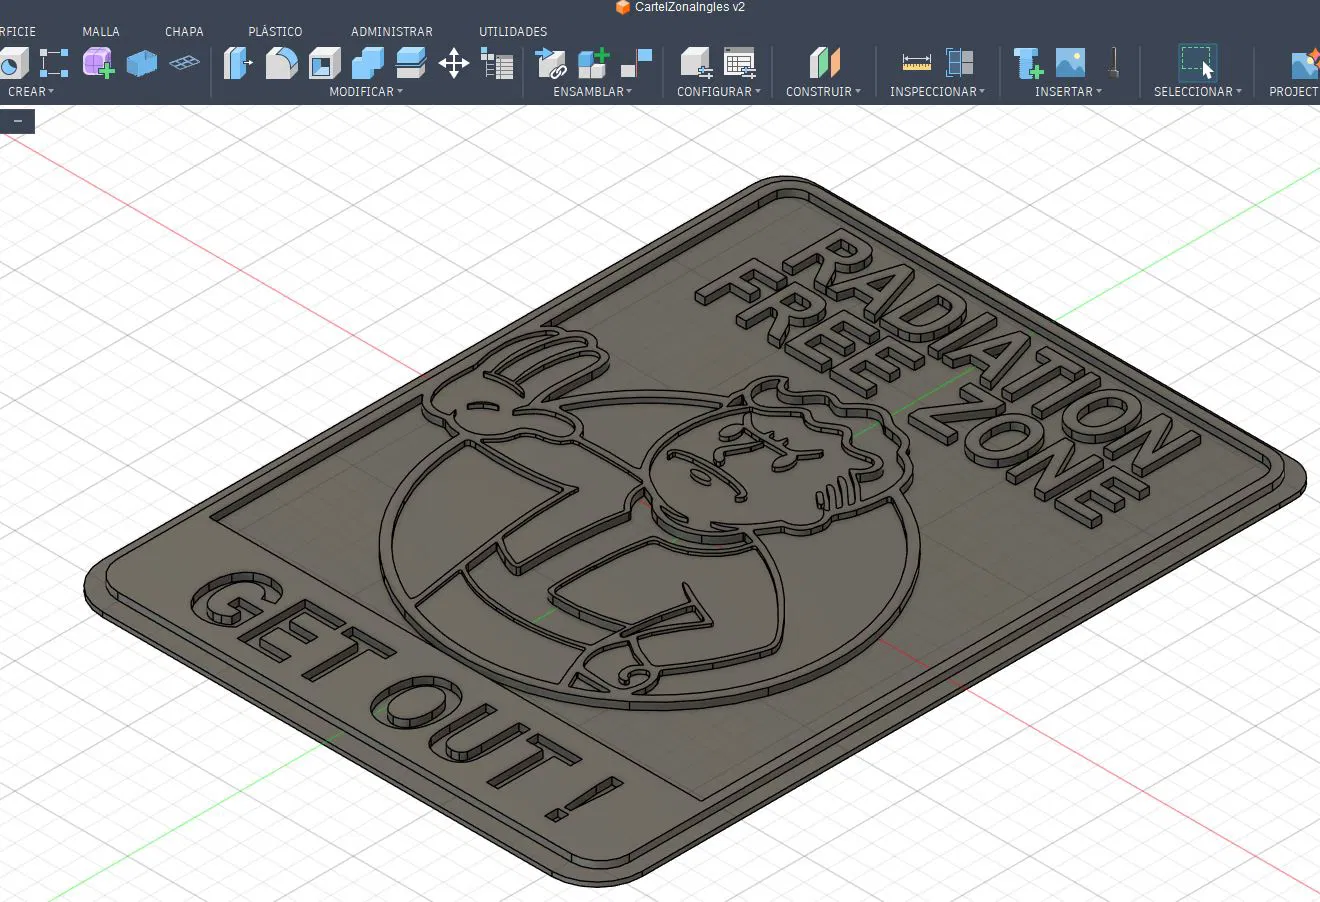The width and height of the screenshot is (1320, 902).
Task: Switch to the ADMINISTRAR tab
Action: 392,32
